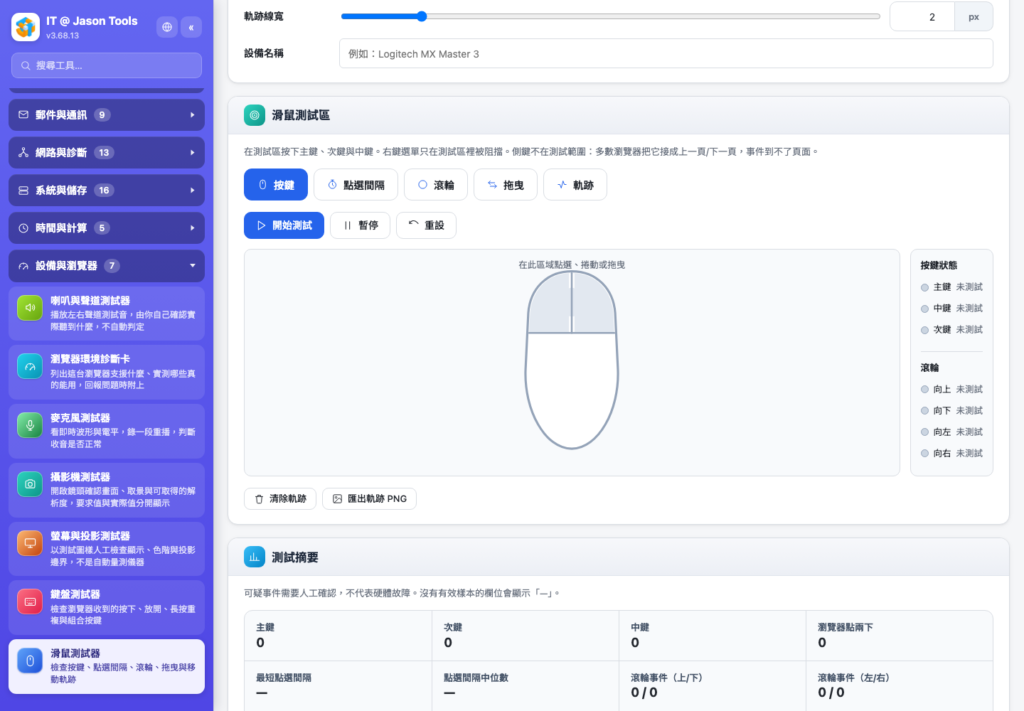Click the teal gauge icon of 瀏覽器環境診斷卡
1024x711 pixels.
[30, 366]
